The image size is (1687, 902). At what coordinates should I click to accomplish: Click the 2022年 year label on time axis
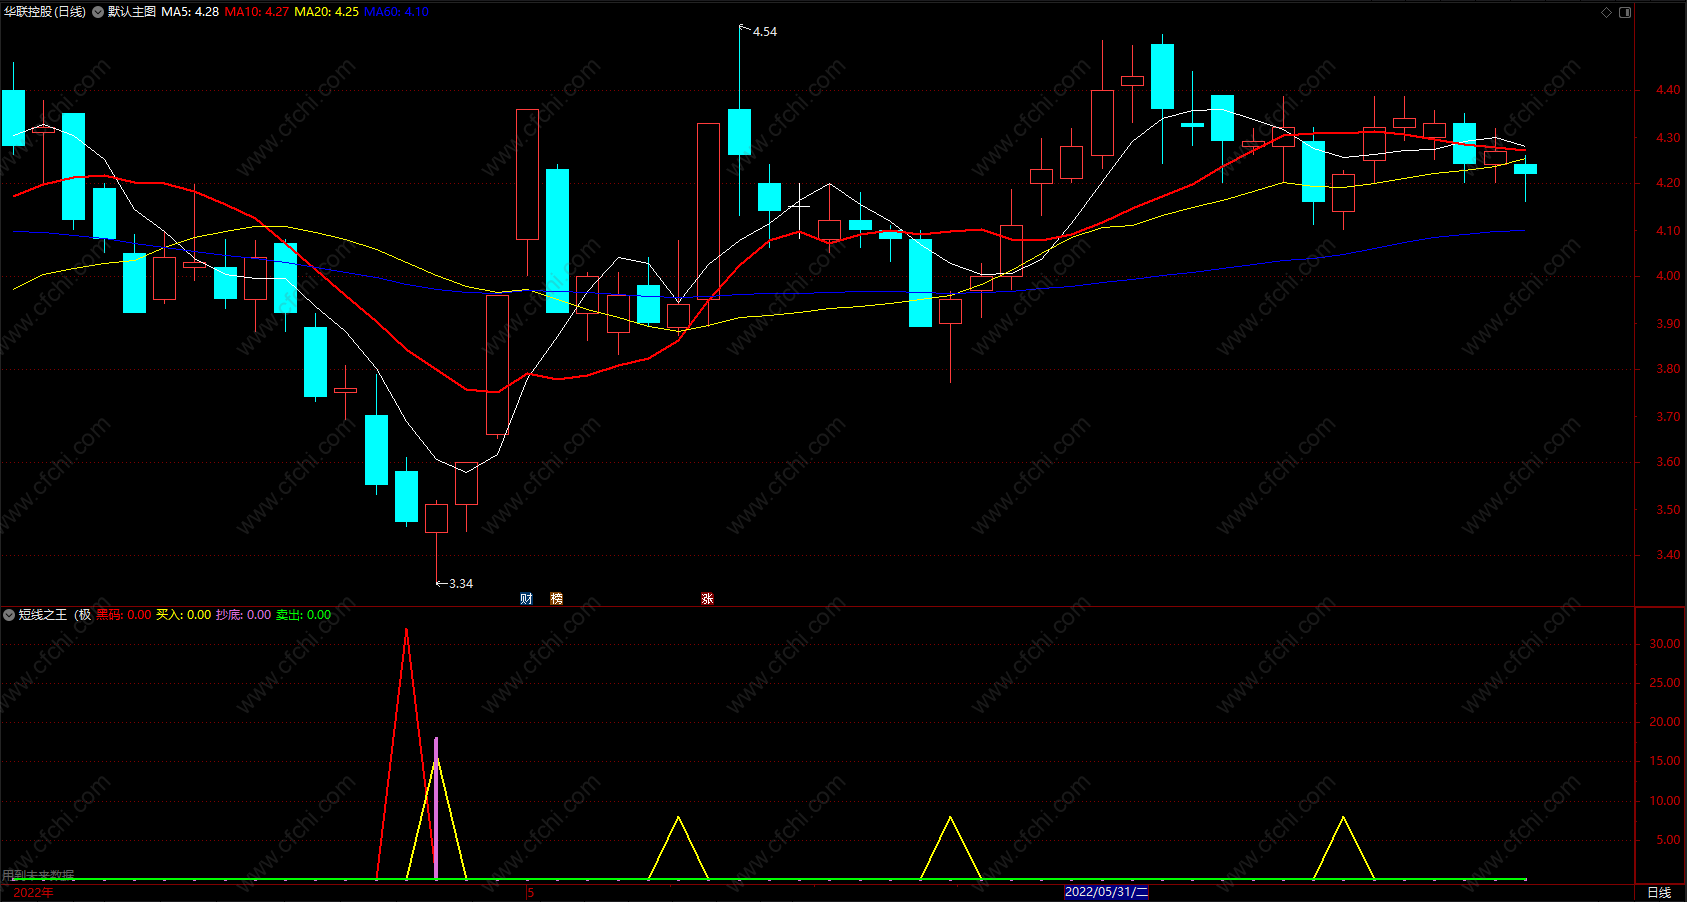coord(33,892)
